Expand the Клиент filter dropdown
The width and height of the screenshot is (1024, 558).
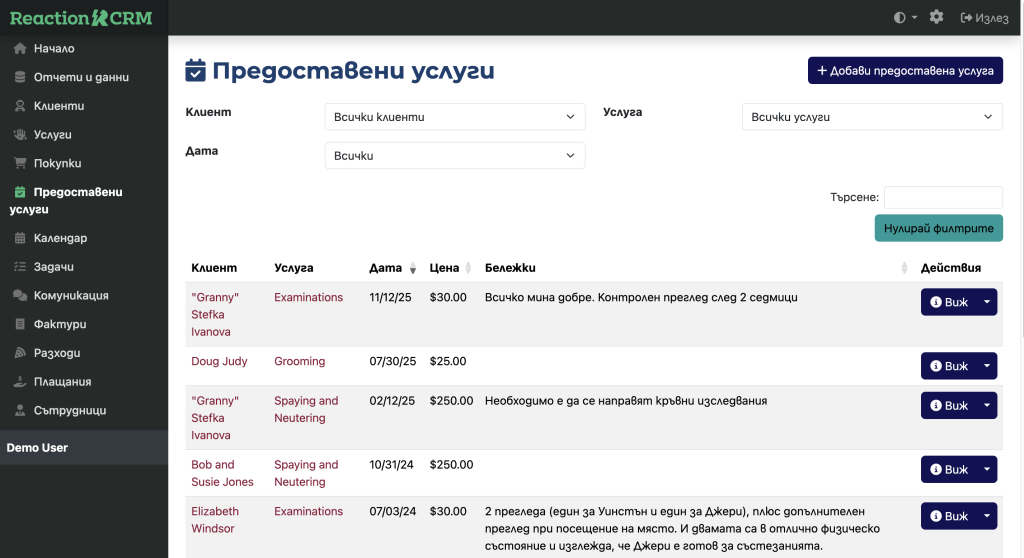coord(455,117)
